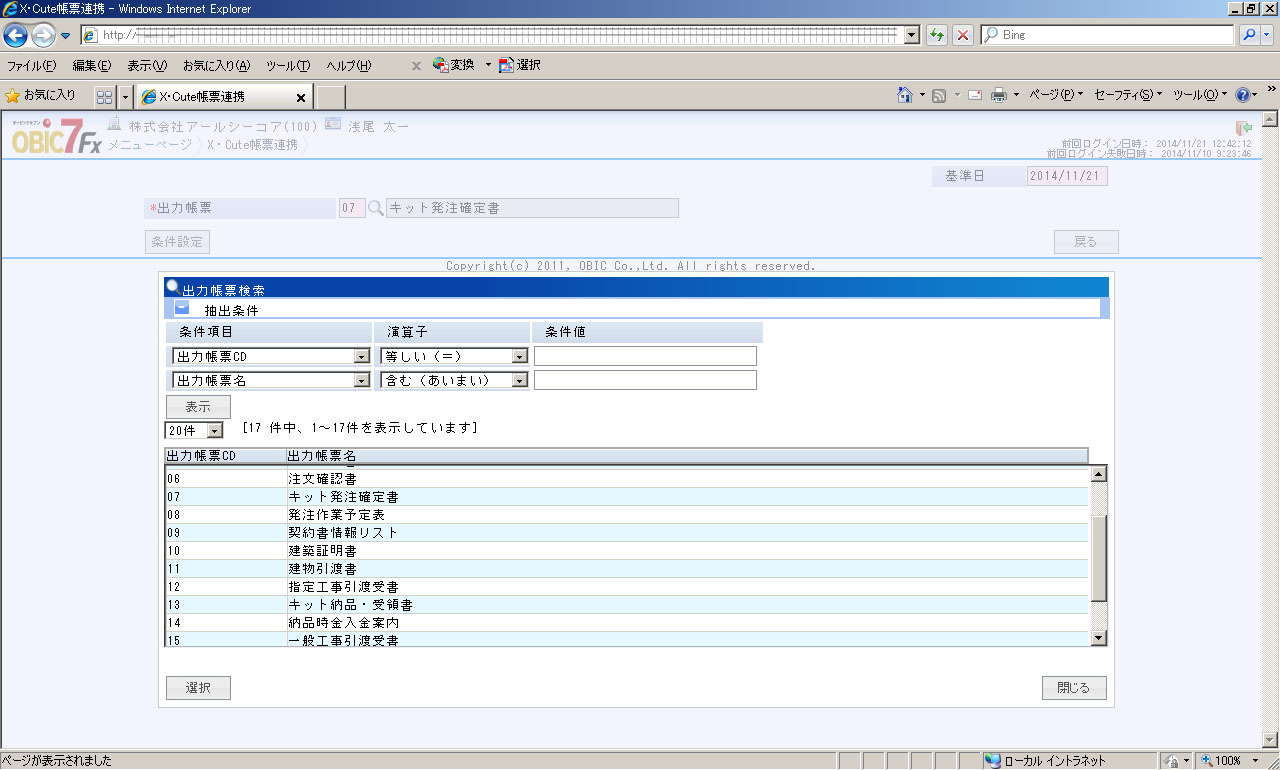Click the list scrollbar up arrow
Image resolution: width=1280 pixels, height=770 pixels.
pos(1099,475)
